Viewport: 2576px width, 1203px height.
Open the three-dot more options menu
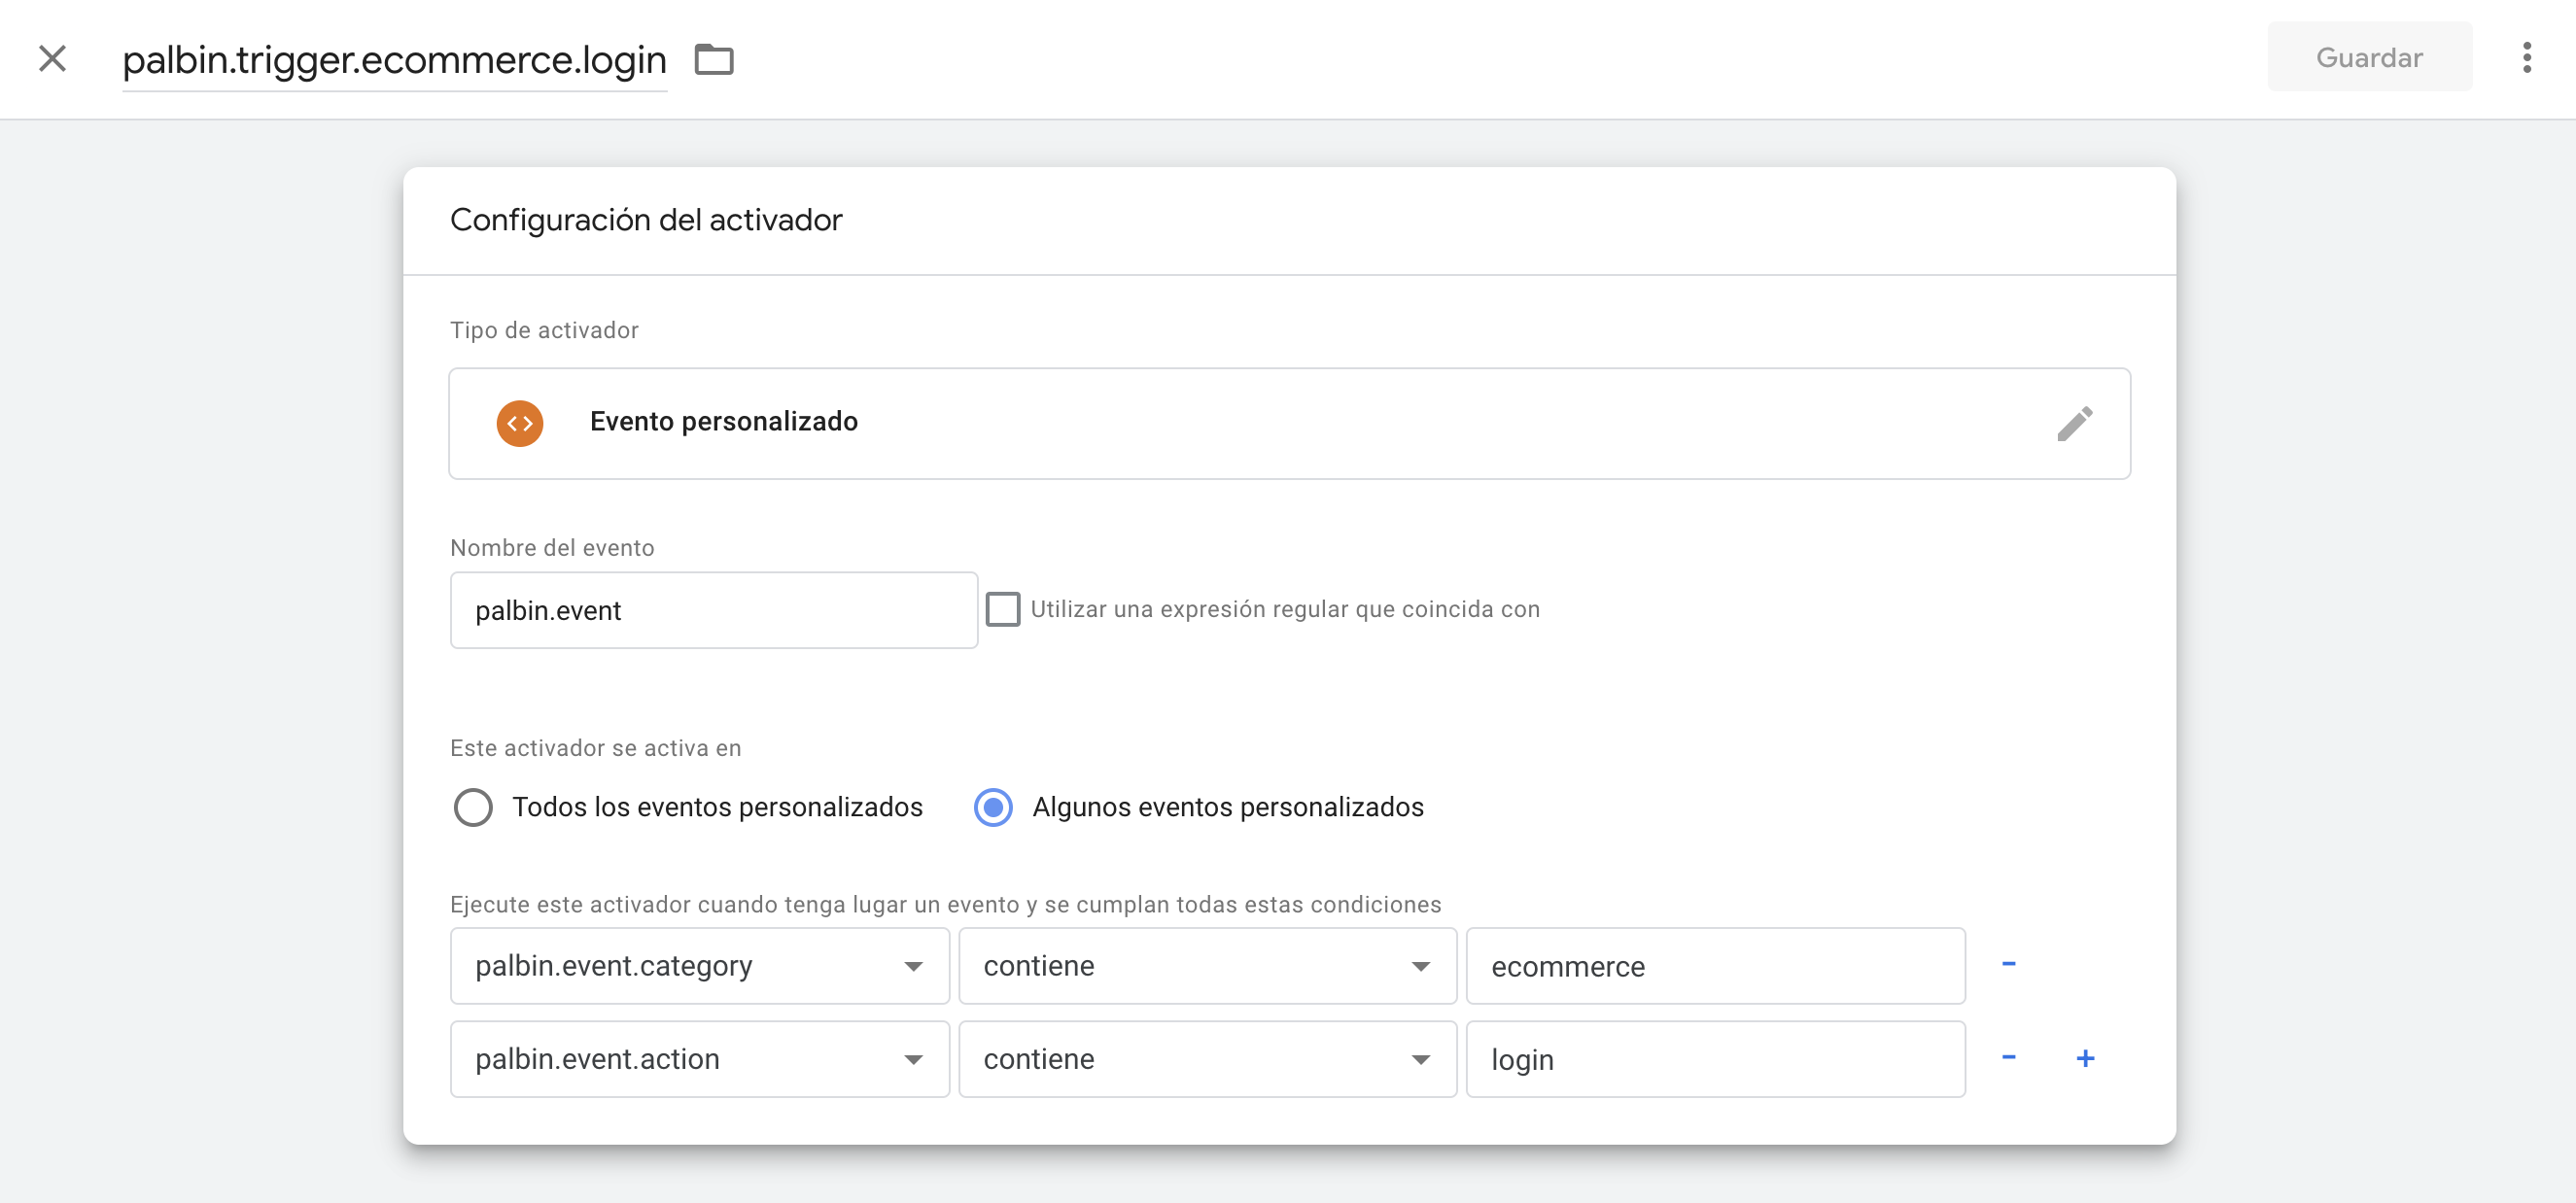coord(2526,58)
